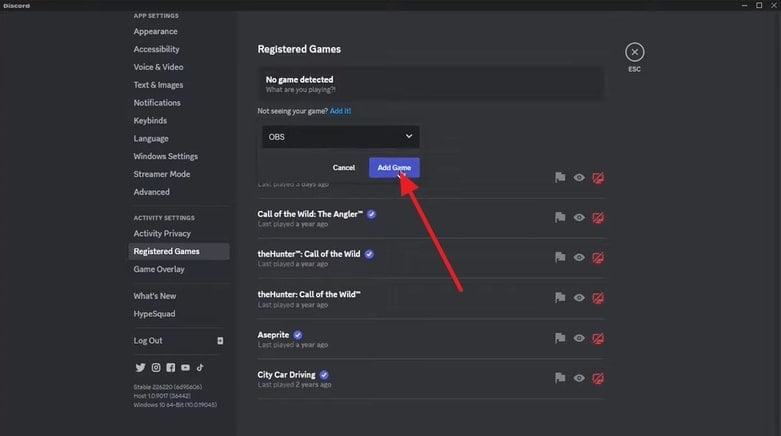The height and width of the screenshot is (436, 781).
Task: Open Text & Images settings
Action: [158, 85]
